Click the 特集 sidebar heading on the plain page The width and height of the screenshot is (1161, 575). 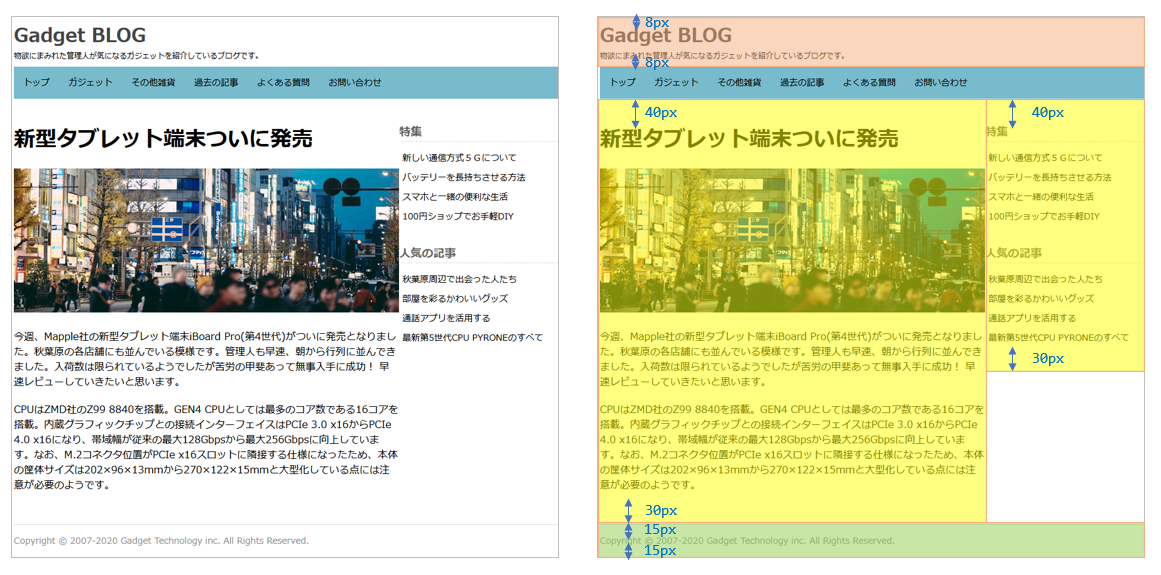pos(411,131)
